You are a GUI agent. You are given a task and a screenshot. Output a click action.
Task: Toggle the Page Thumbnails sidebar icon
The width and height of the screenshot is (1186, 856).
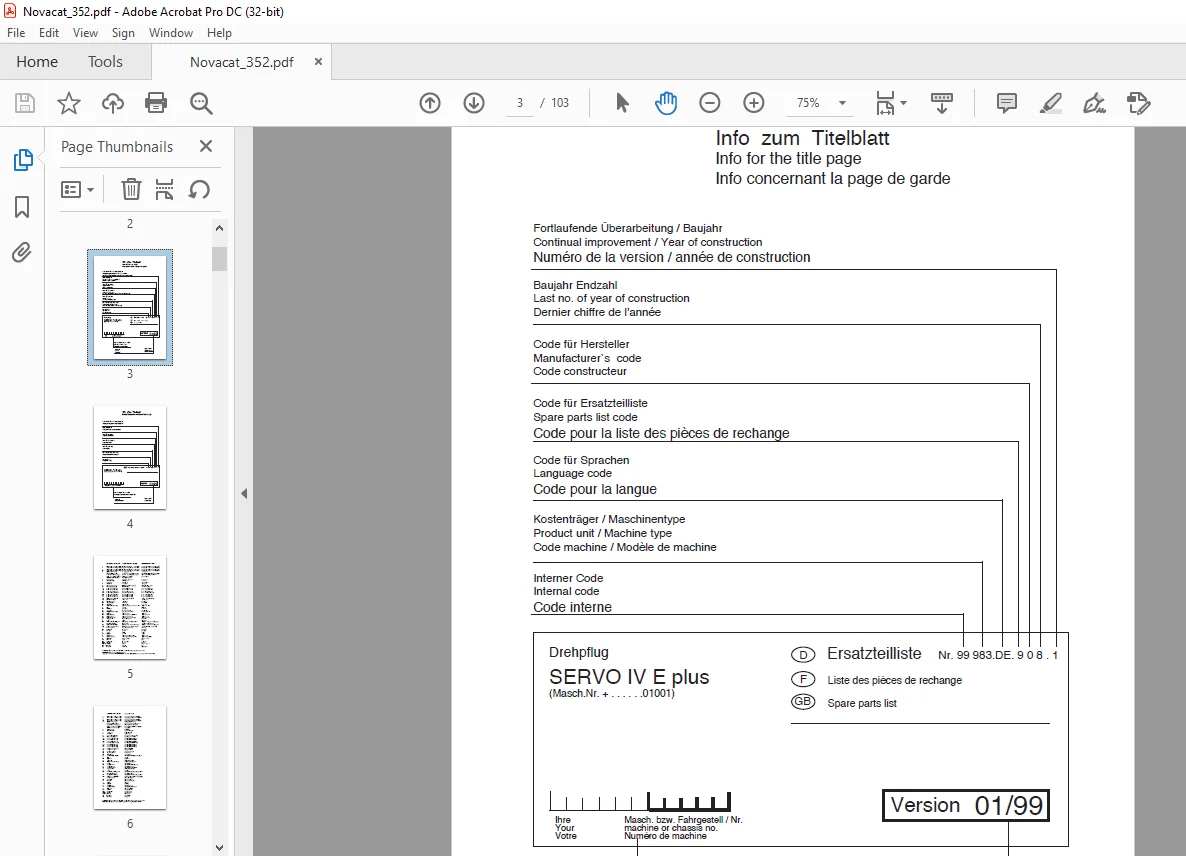pyautogui.click(x=23, y=160)
